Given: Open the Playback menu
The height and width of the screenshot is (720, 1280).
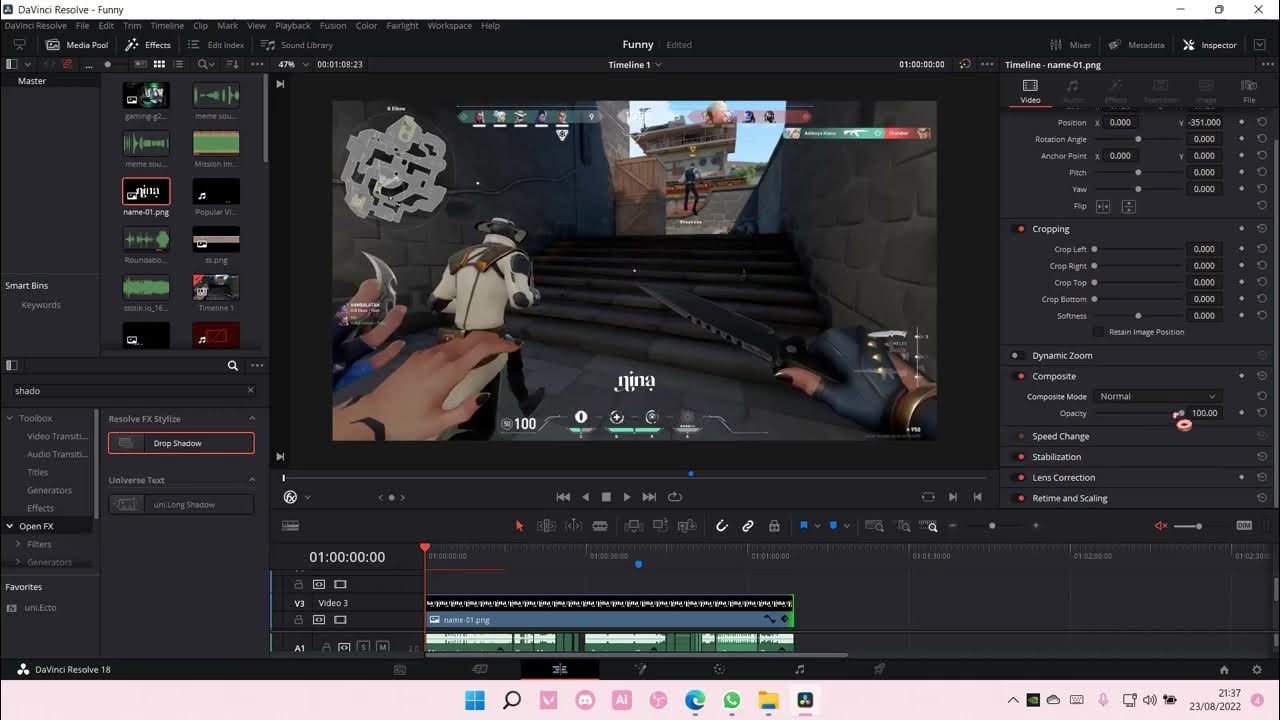Looking at the screenshot, I should (x=293, y=25).
